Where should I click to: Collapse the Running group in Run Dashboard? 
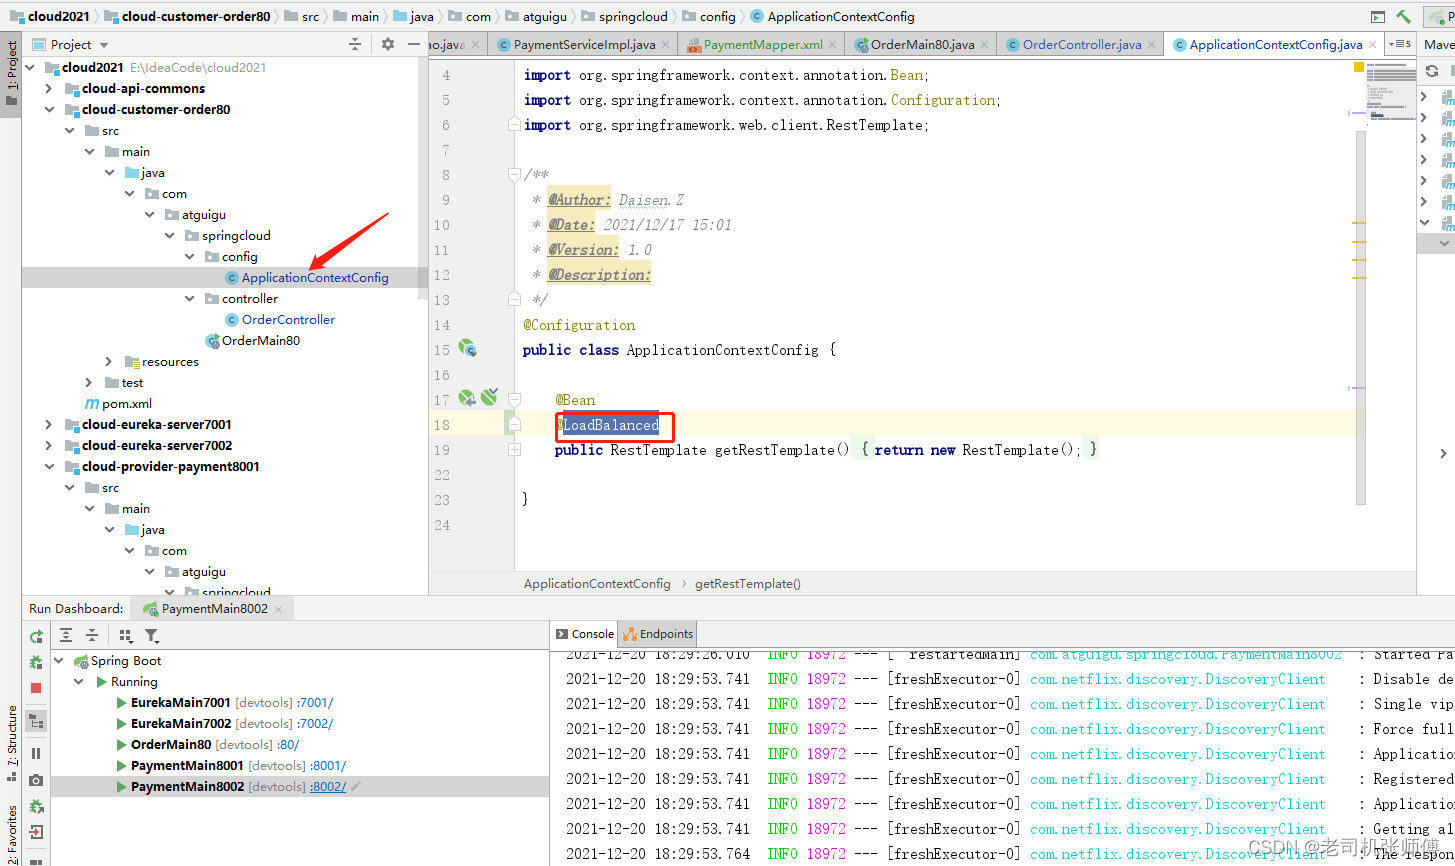79,682
